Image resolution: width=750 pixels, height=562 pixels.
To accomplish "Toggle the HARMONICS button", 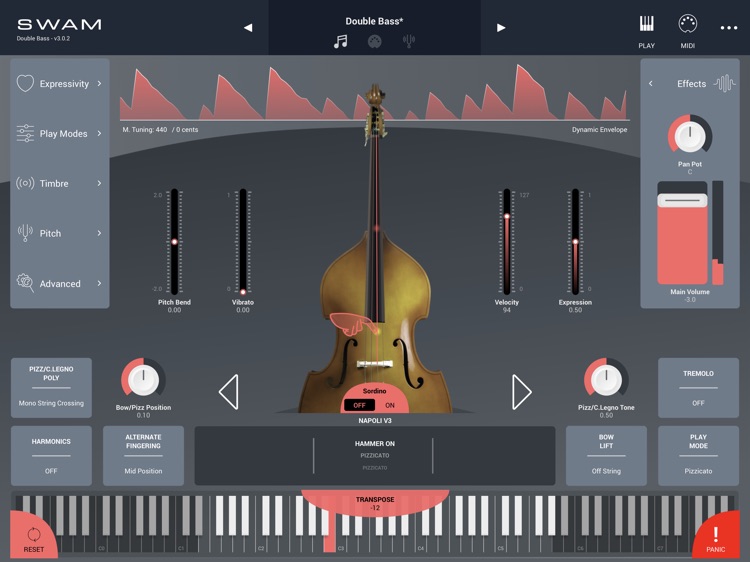I will [51, 456].
